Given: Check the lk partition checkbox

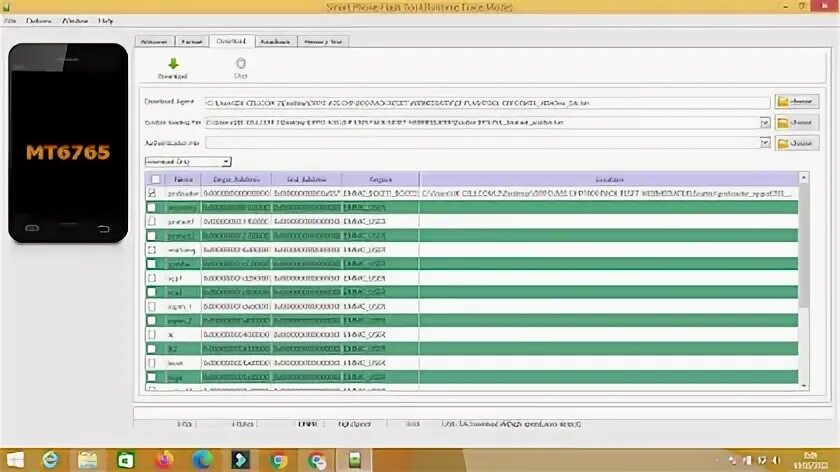Looking at the screenshot, I should coord(152,334).
